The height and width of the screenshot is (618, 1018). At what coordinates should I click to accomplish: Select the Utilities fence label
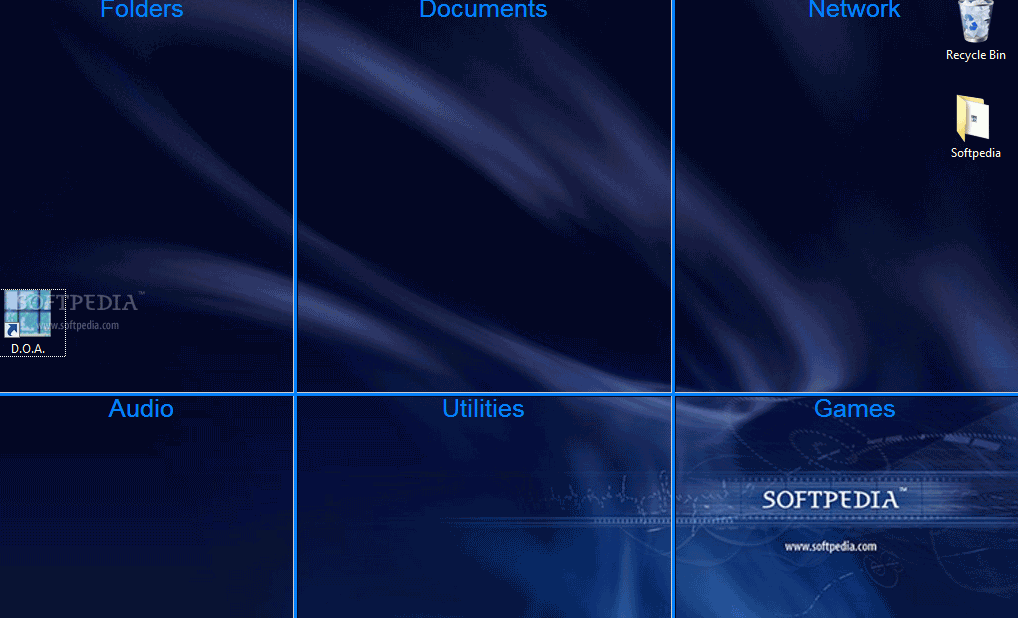[483, 408]
